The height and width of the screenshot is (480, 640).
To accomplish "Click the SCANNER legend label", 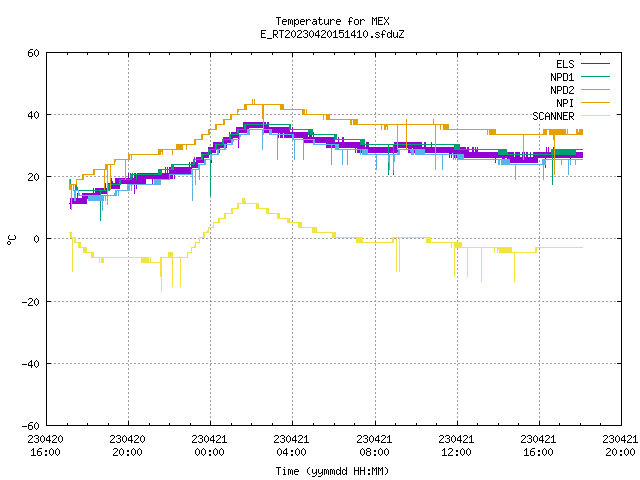I will pyautogui.click(x=553, y=116).
